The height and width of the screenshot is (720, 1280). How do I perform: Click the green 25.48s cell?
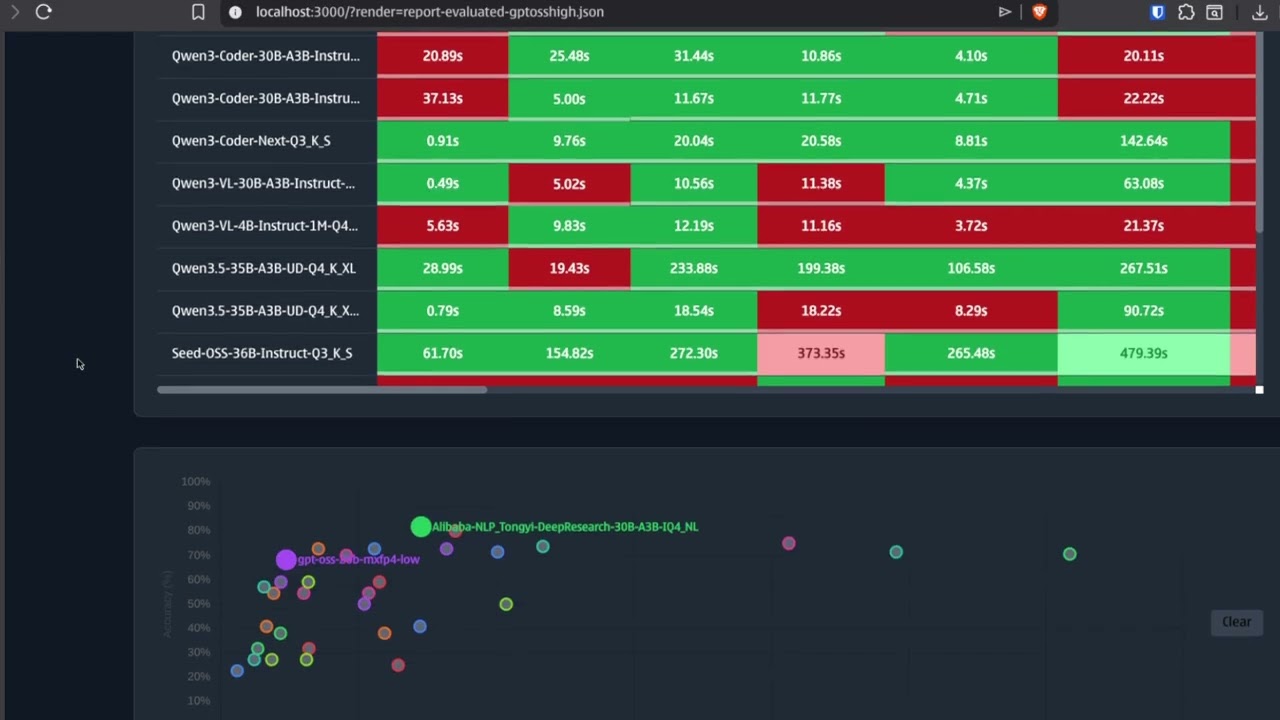(569, 56)
